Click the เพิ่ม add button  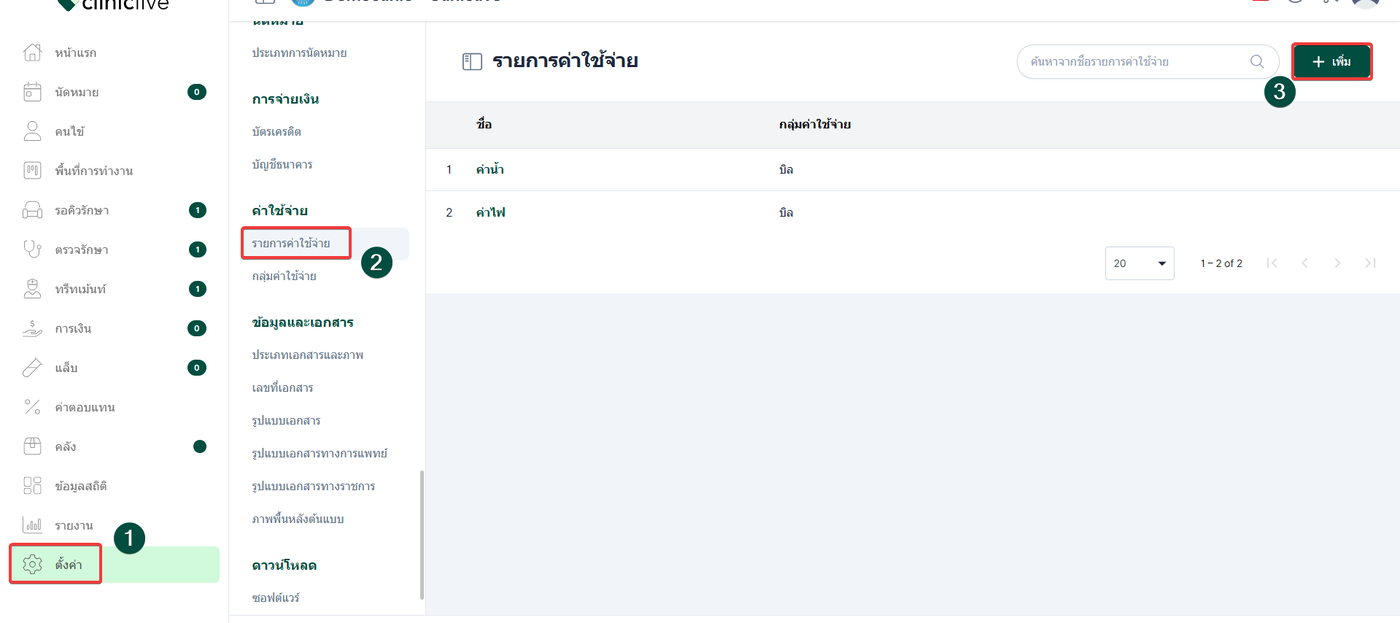[x=1331, y=62]
